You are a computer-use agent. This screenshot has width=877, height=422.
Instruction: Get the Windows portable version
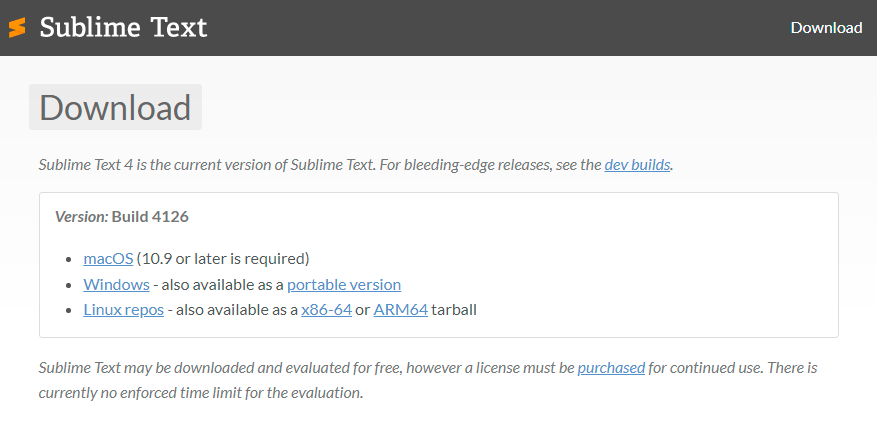pyautogui.click(x=343, y=284)
